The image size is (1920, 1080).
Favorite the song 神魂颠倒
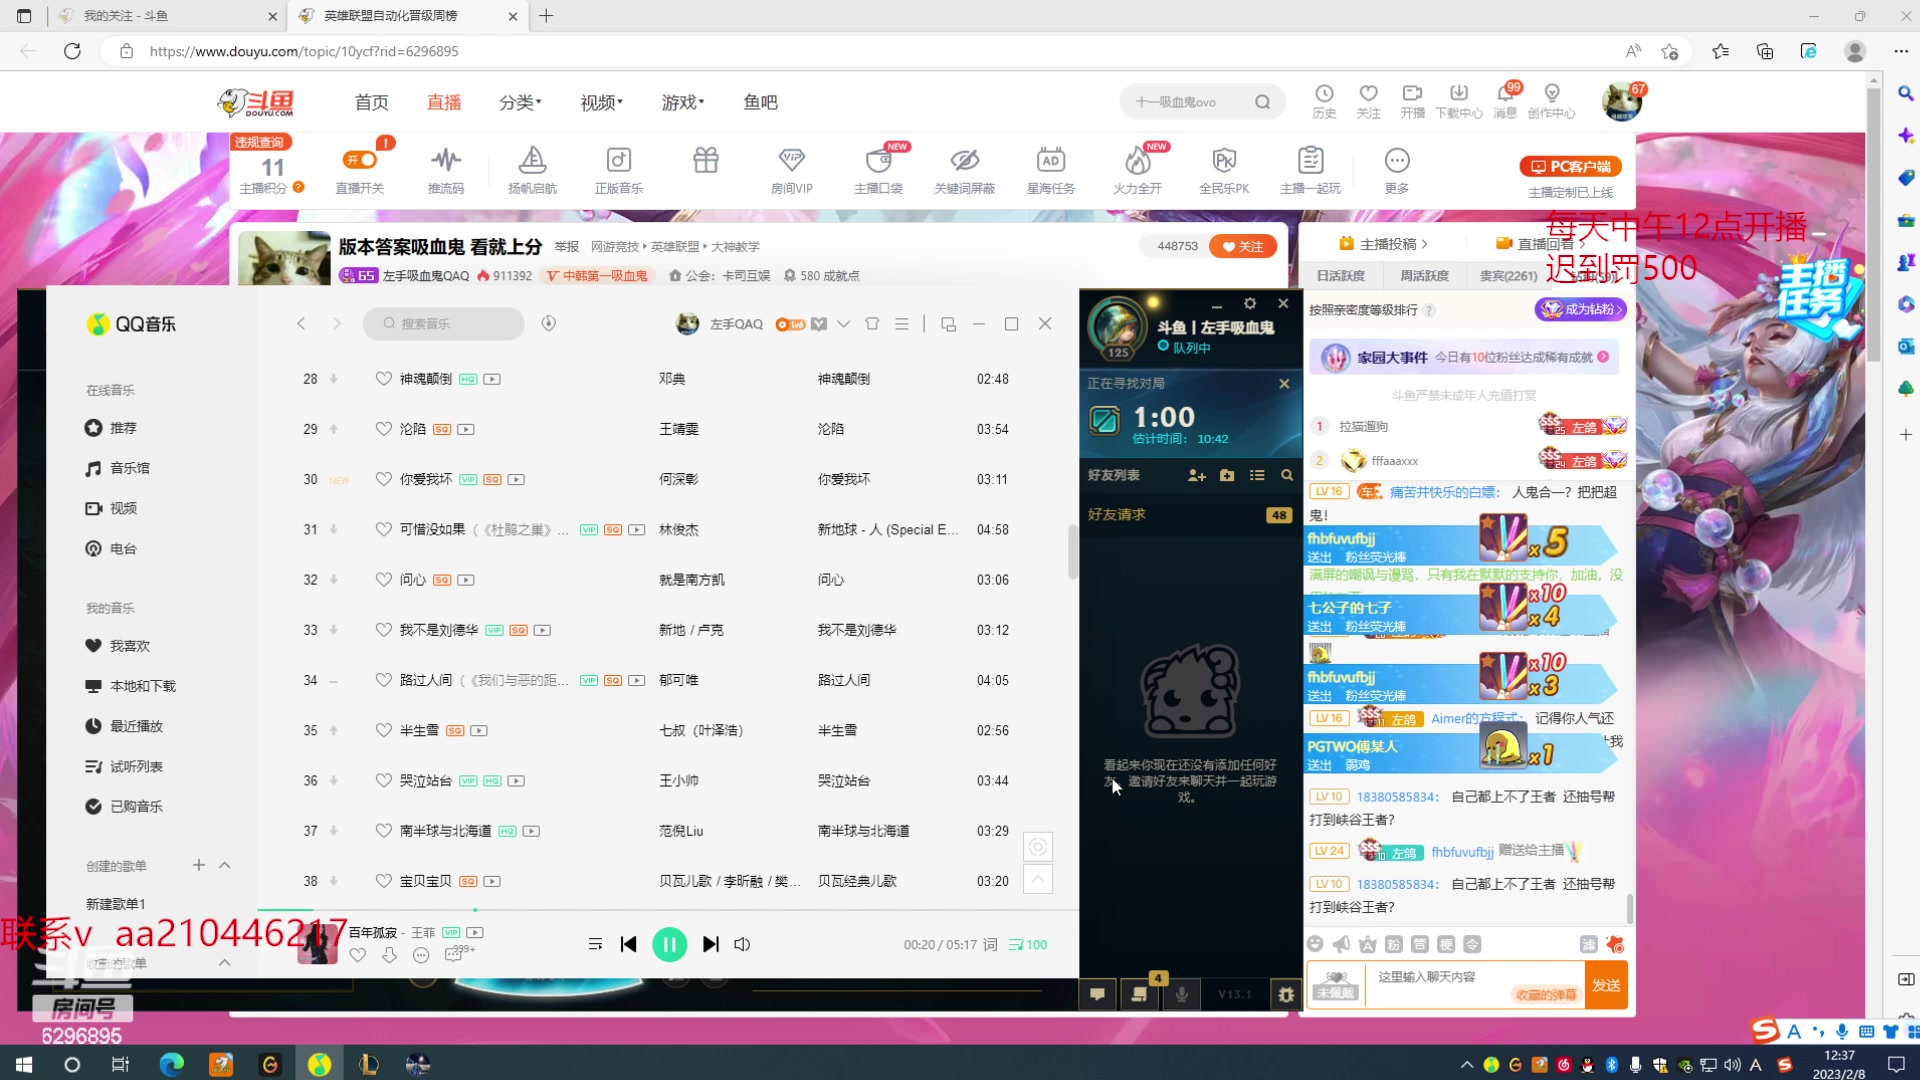click(x=383, y=379)
